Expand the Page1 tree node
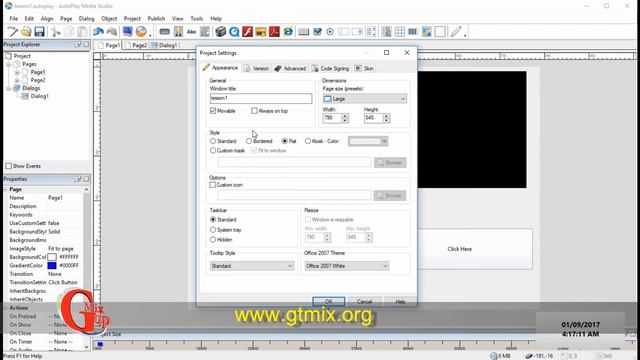 (17, 72)
